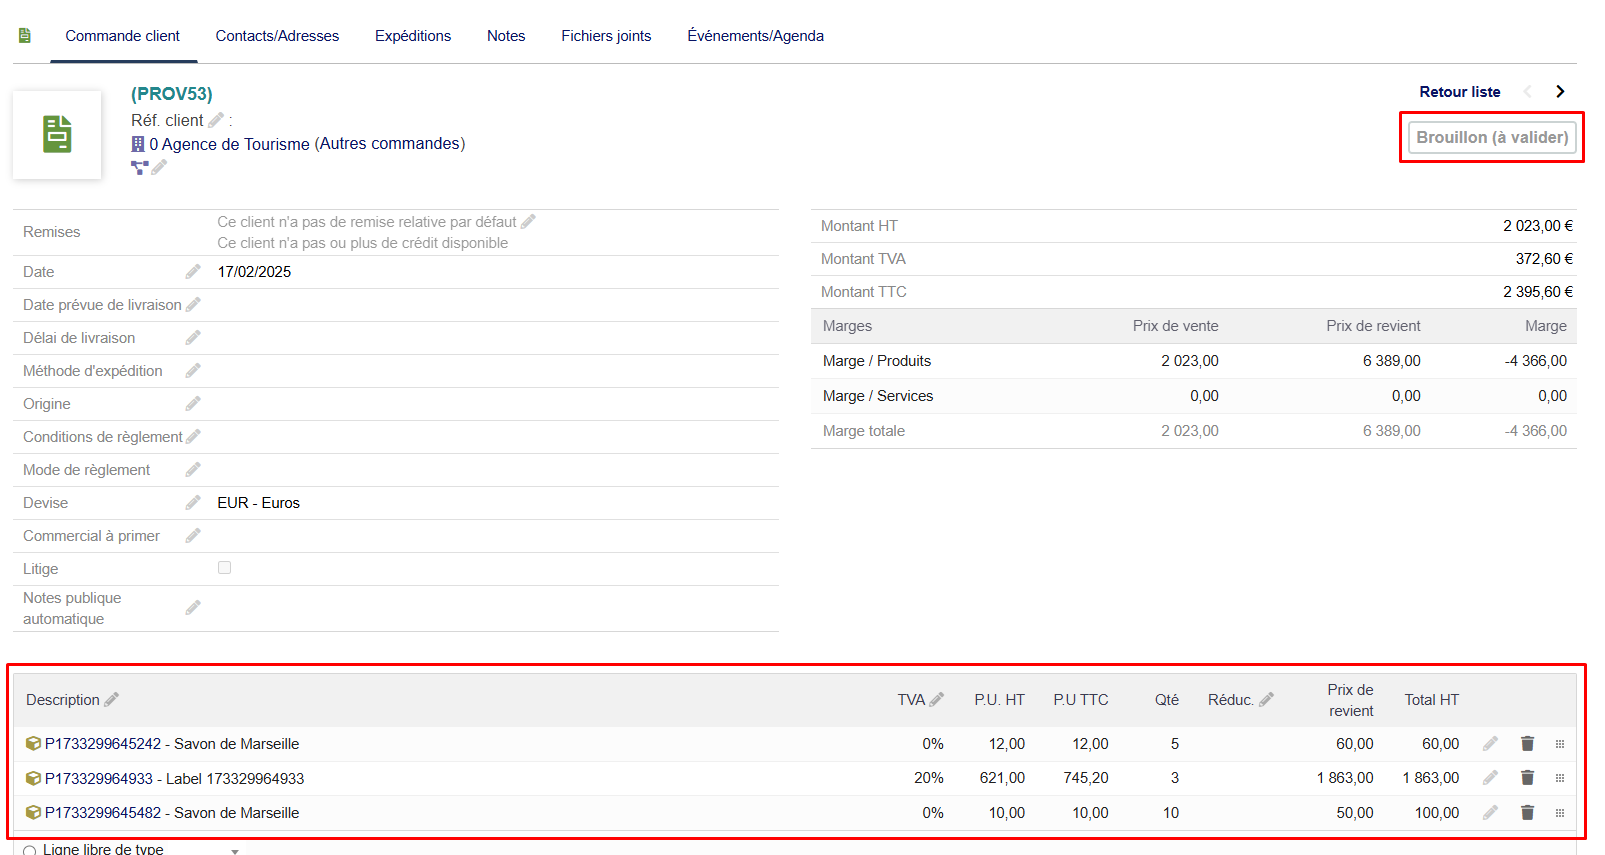This screenshot has height=855, width=1605.
Task: Click the Autres commandes link
Action: (390, 144)
